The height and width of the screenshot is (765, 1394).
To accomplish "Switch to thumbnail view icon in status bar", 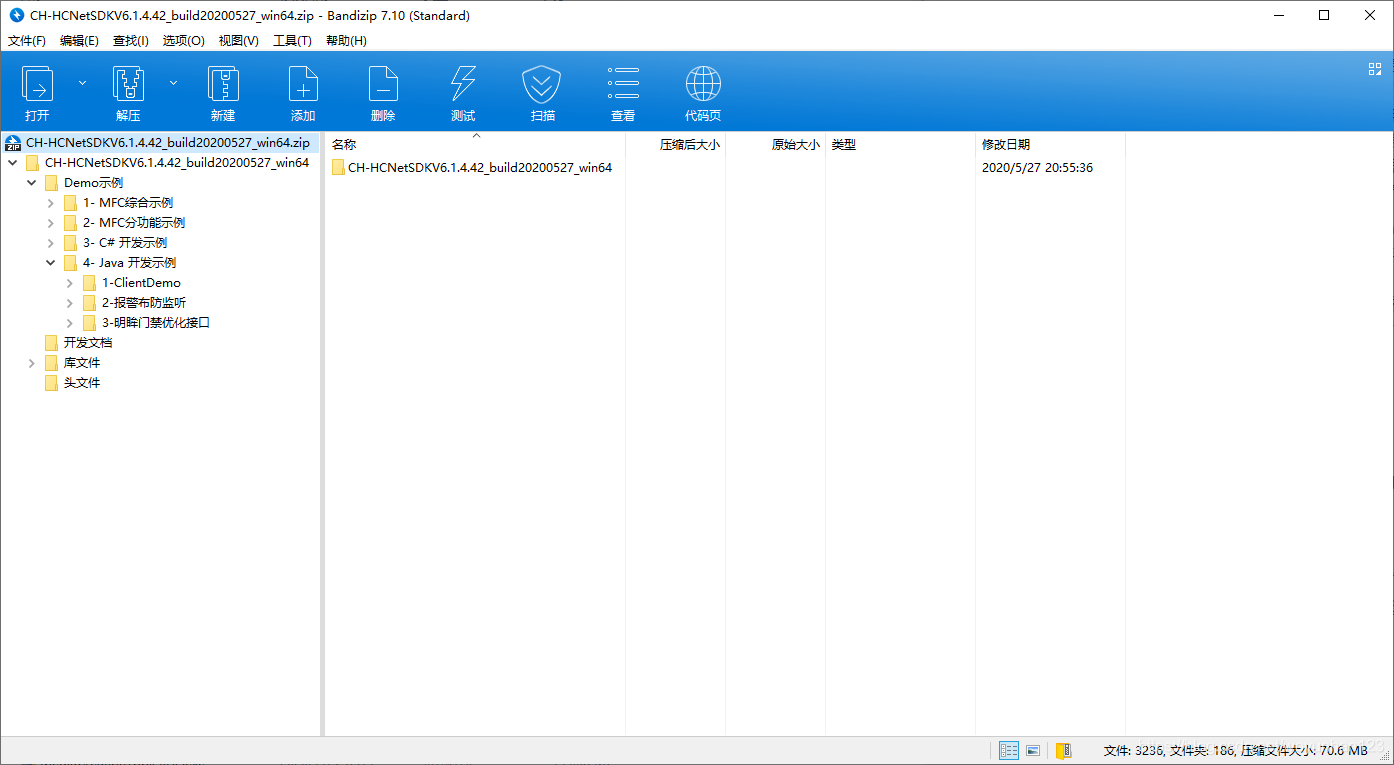I will pos(1033,750).
